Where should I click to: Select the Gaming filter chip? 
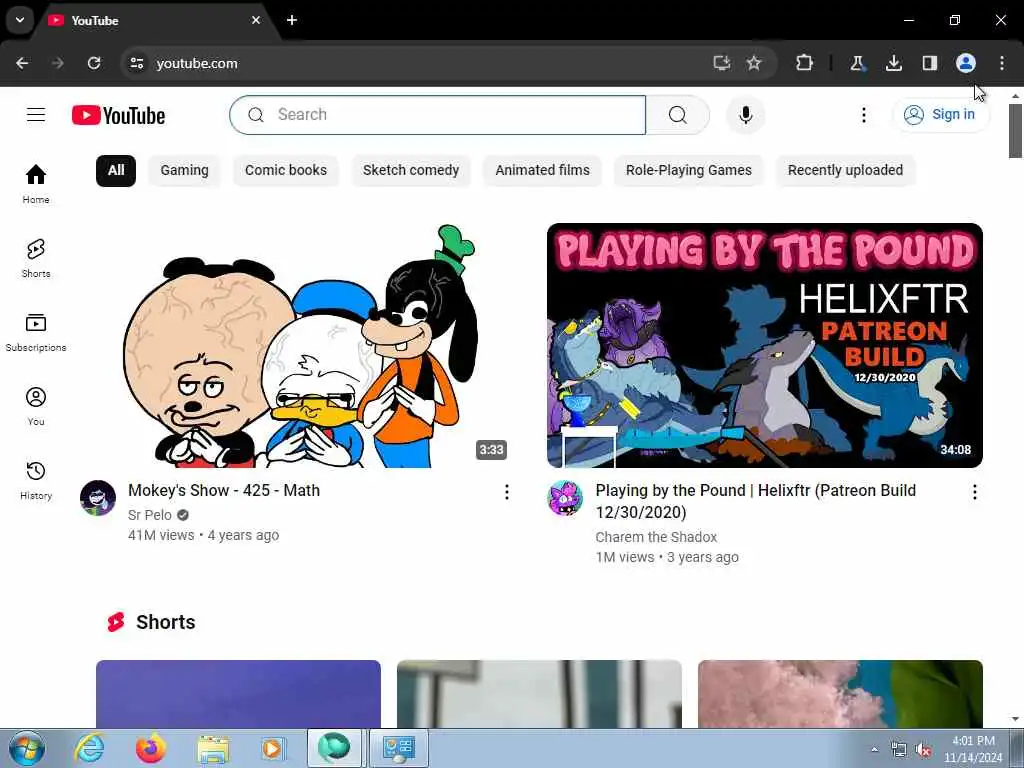click(184, 170)
